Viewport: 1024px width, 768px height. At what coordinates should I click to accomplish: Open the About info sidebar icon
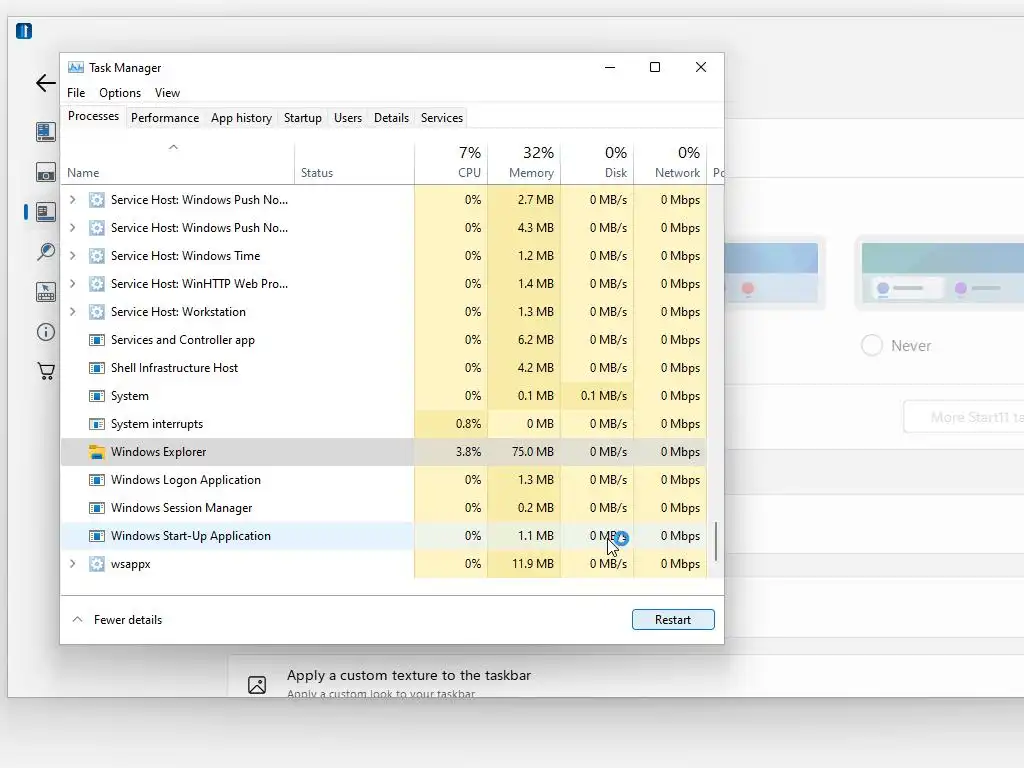[46, 332]
